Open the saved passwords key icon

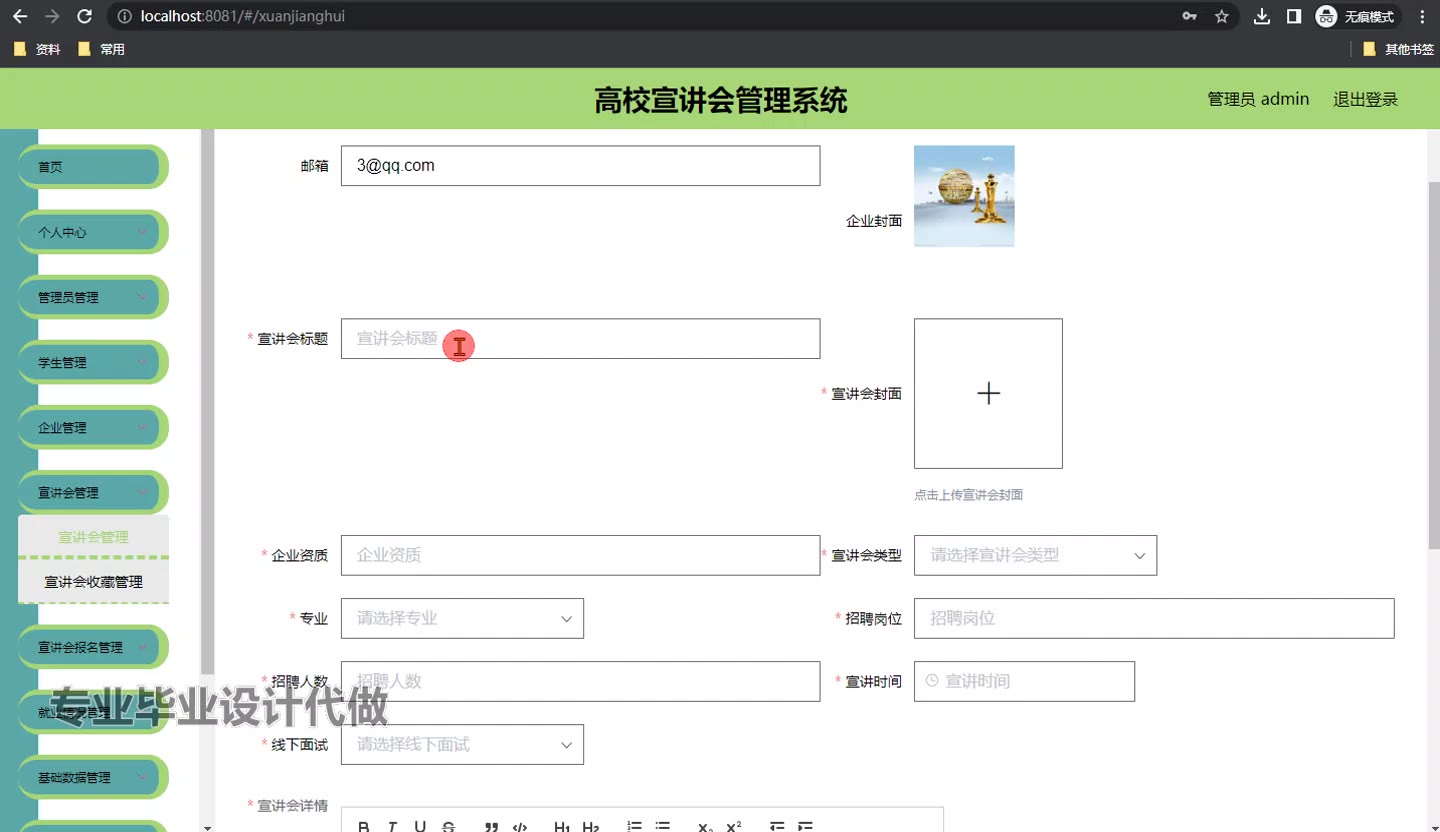(x=1189, y=16)
